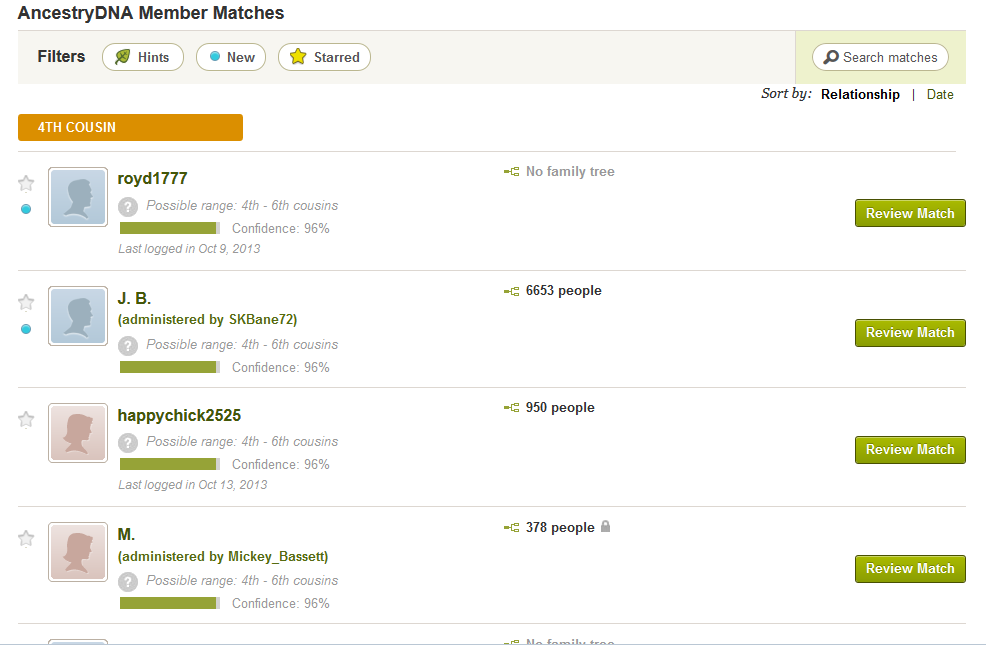The height and width of the screenshot is (645, 986).
Task: Click the question mark help icon under happychick2525
Action: [128, 442]
